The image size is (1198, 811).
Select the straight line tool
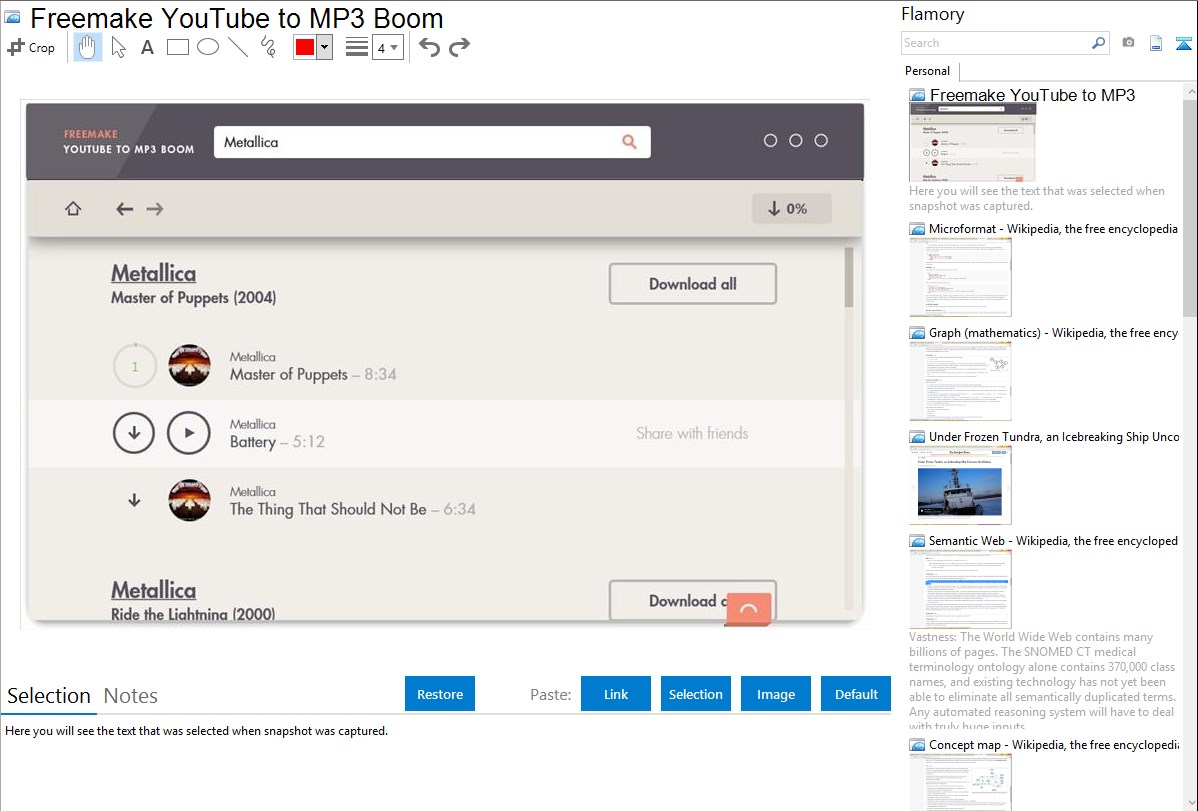click(x=238, y=47)
